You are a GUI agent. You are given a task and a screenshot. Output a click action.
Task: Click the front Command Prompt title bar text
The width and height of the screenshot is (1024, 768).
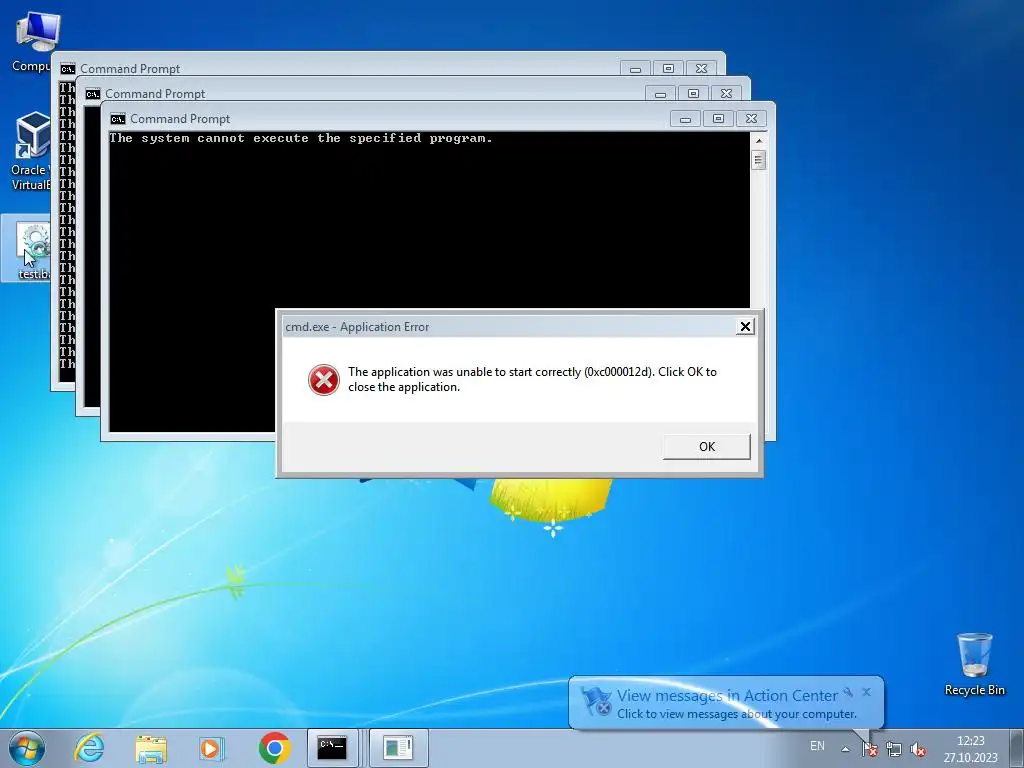(x=180, y=119)
